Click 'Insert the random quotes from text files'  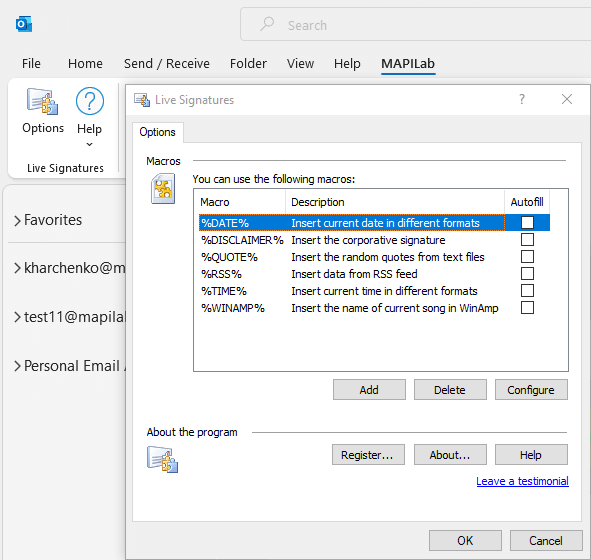click(388, 257)
